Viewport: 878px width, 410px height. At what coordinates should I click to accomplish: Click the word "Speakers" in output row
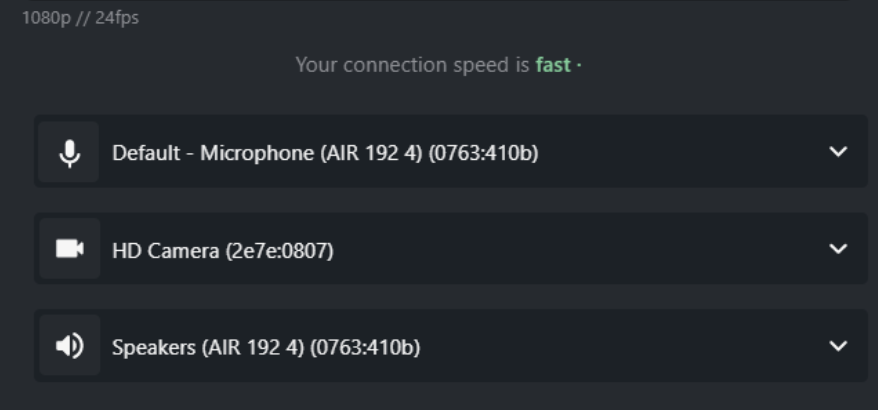tap(154, 347)
